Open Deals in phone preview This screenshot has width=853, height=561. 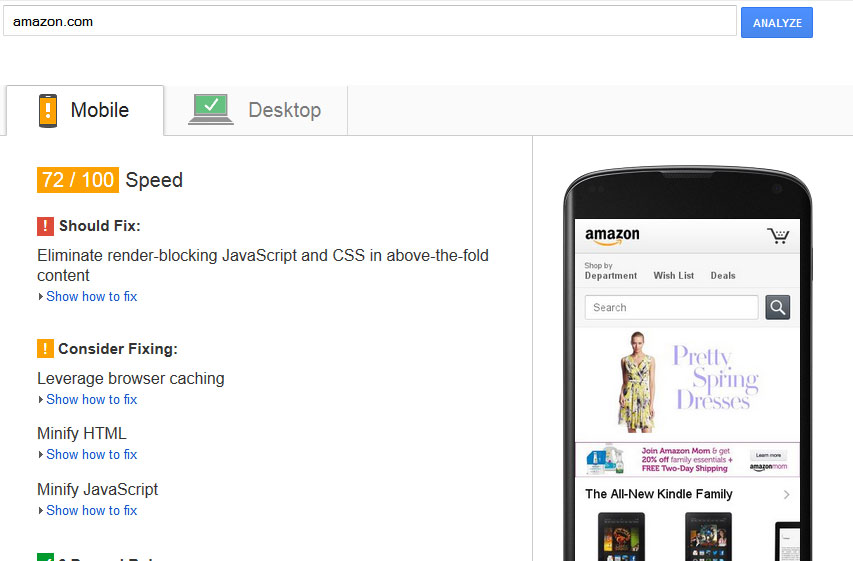(723, 275)
